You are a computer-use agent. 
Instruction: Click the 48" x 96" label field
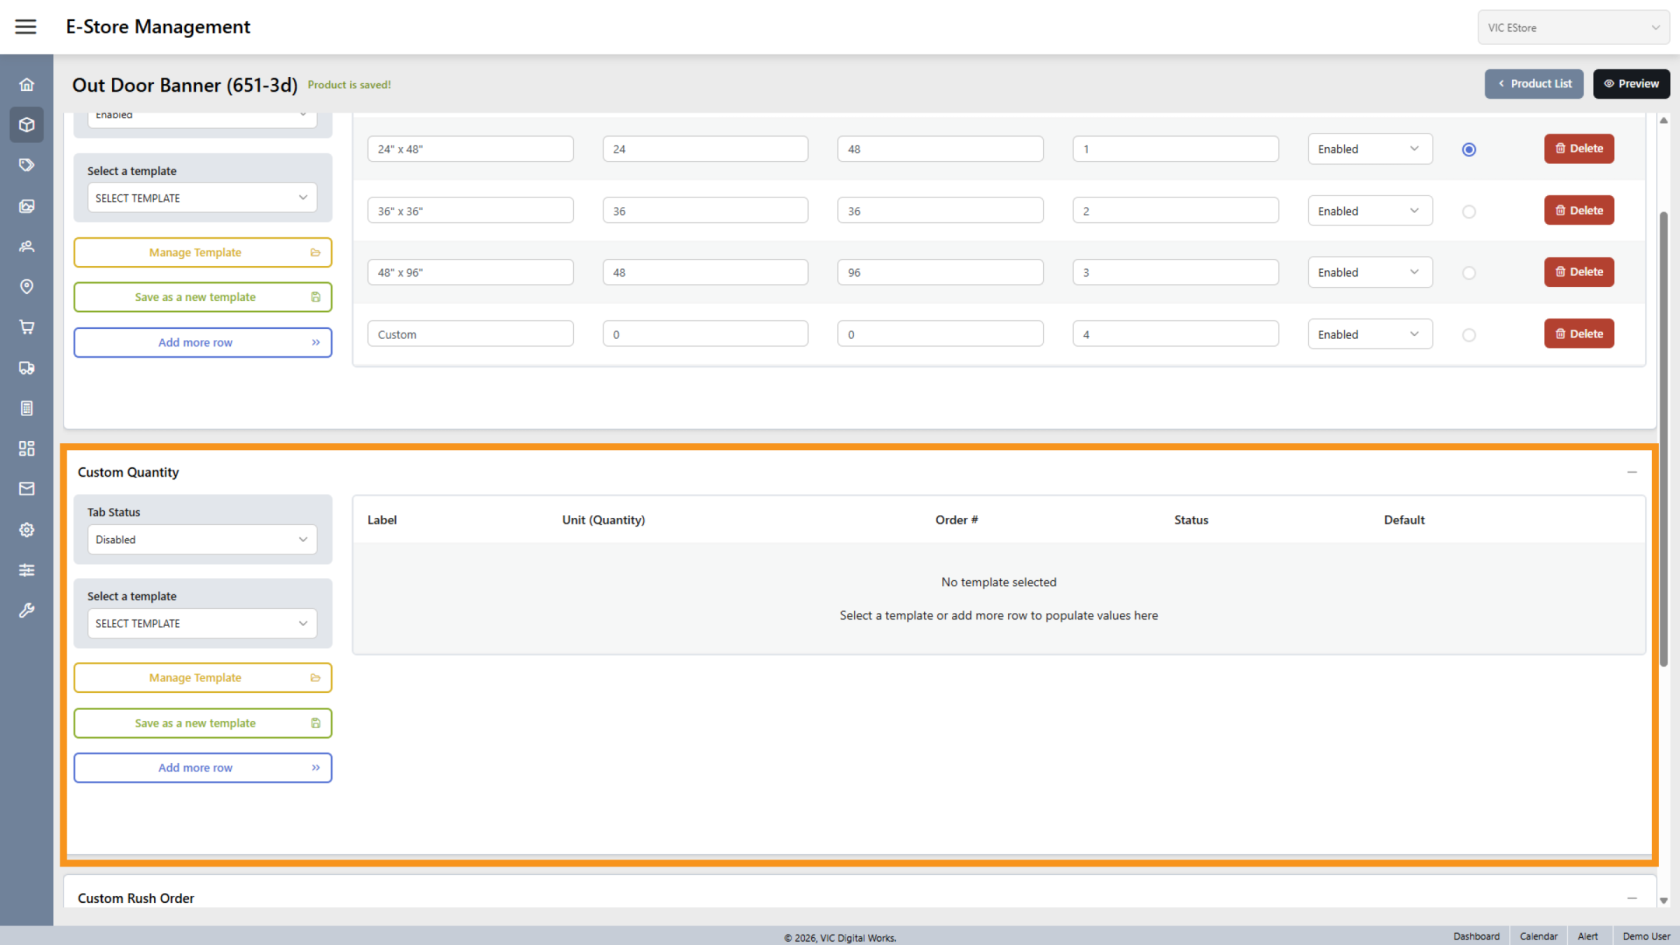[x=470, y=273]
